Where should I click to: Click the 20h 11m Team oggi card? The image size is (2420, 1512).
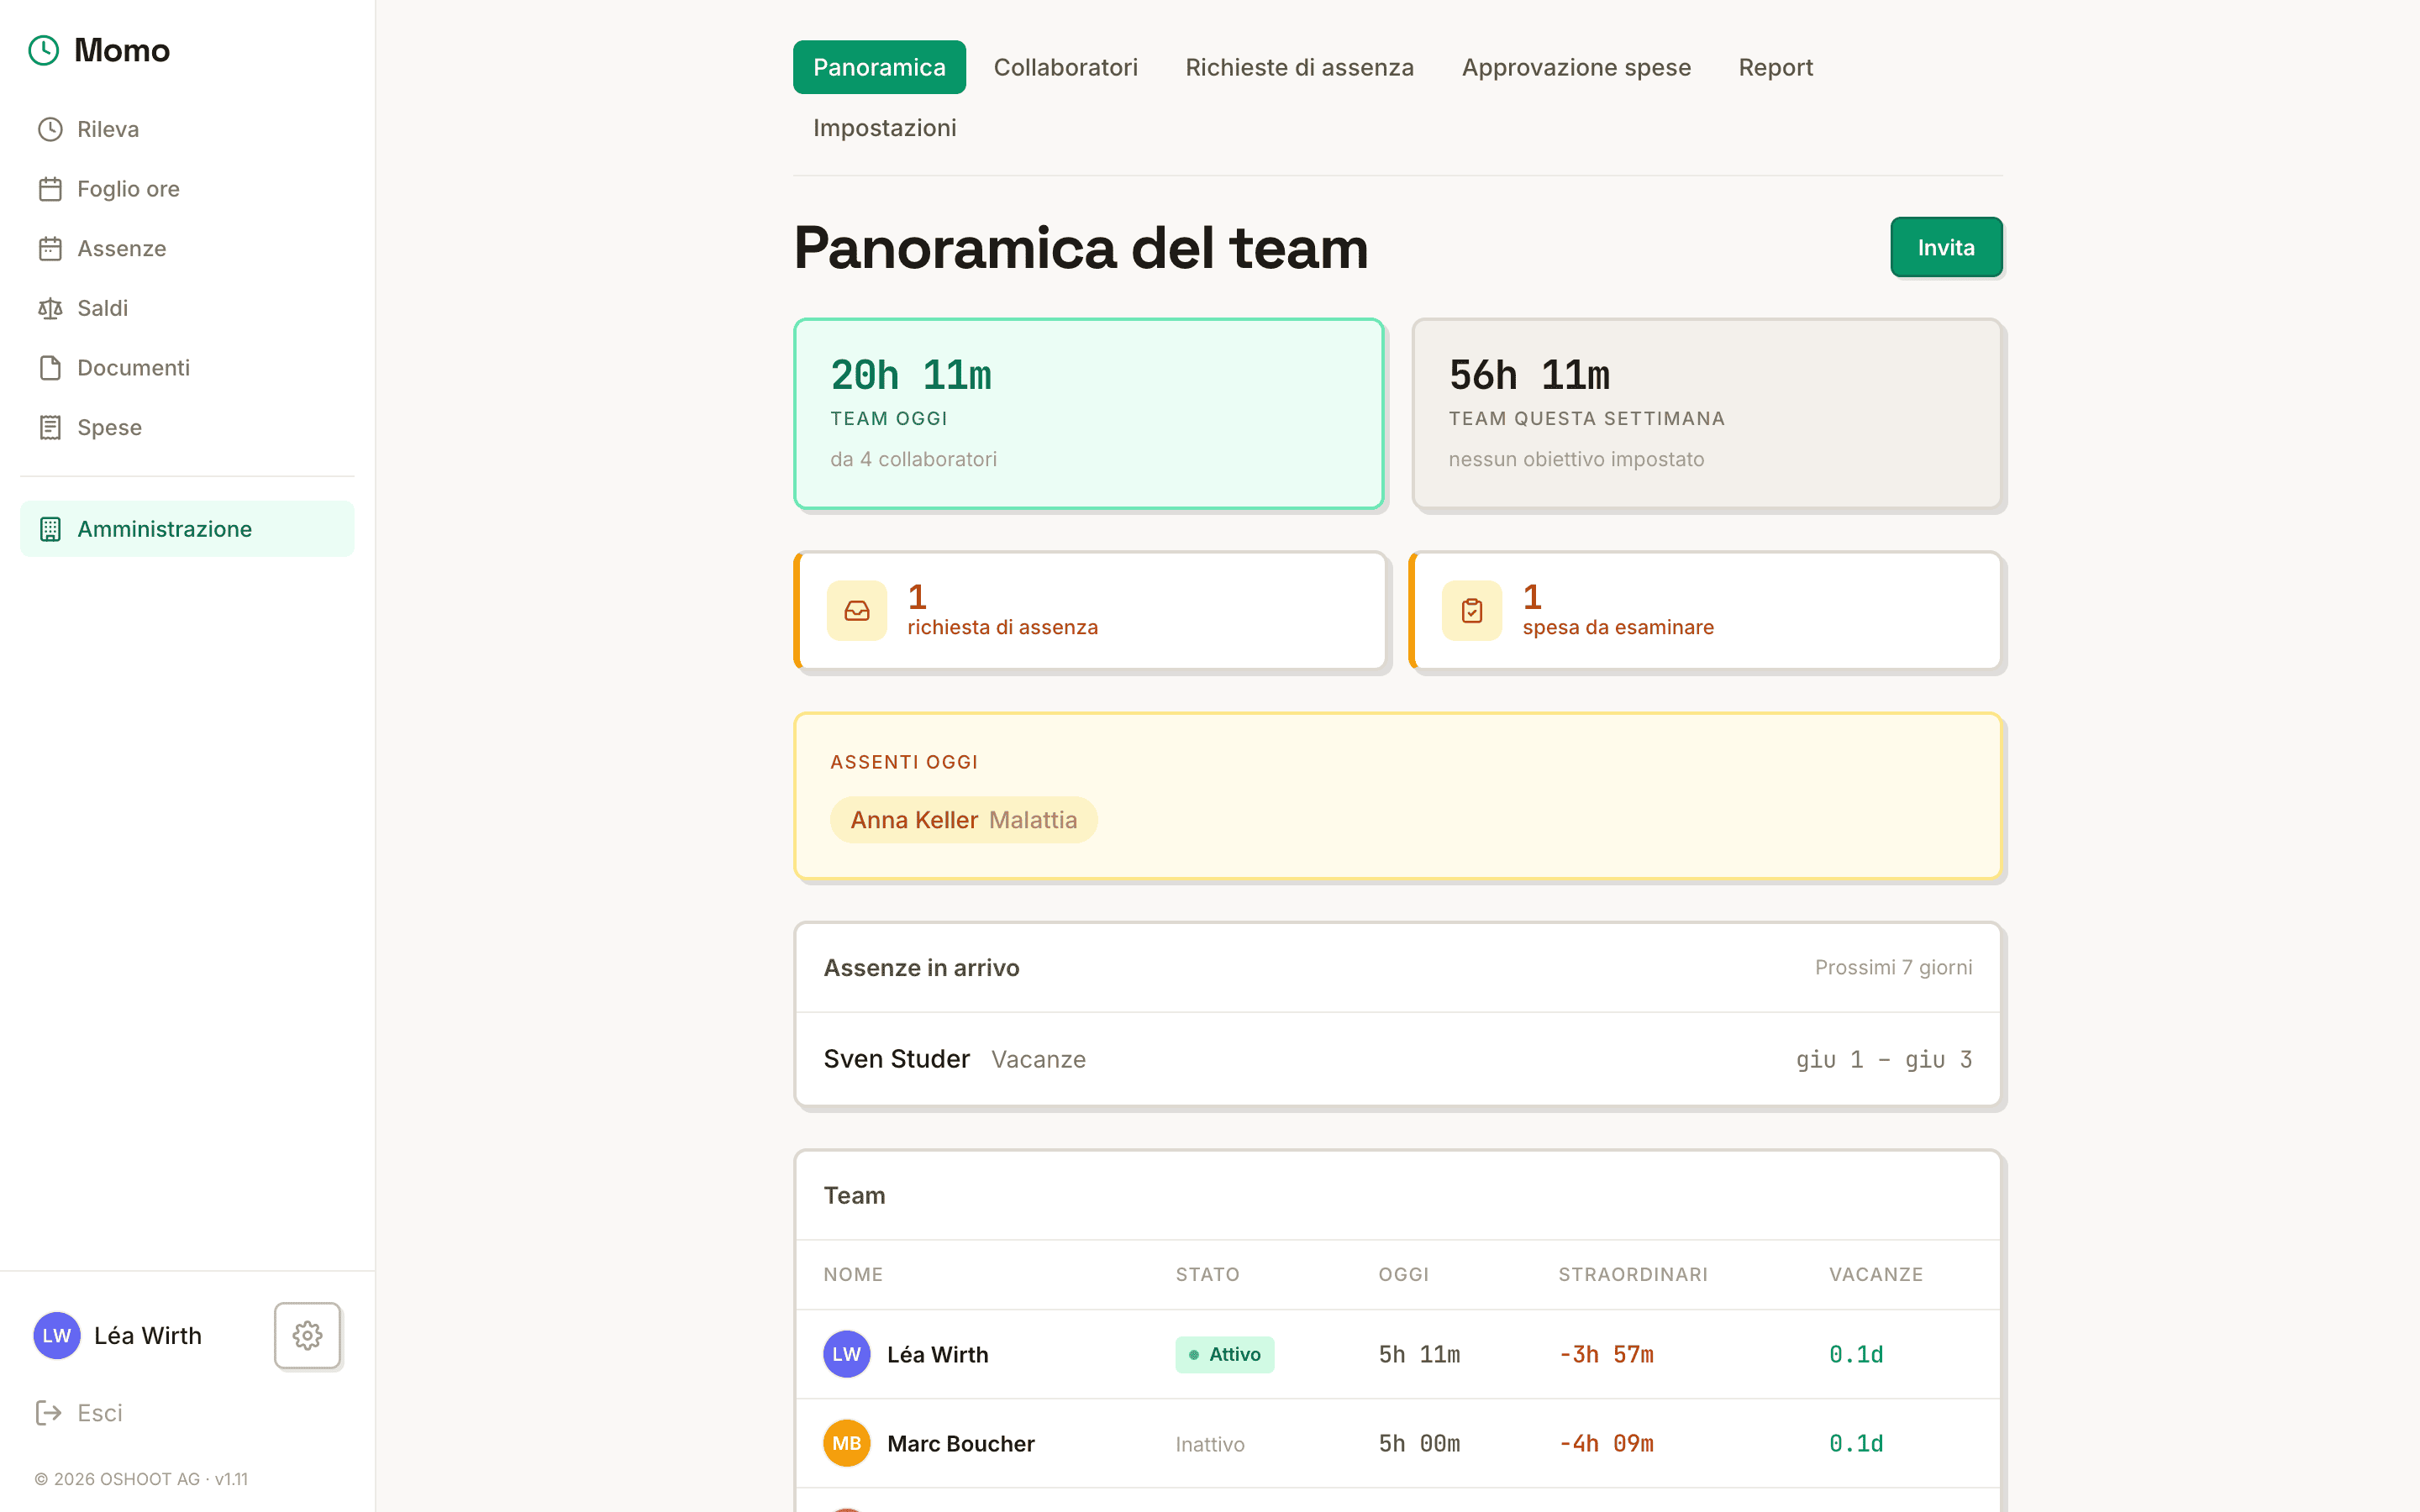(x=1088, y=414)
